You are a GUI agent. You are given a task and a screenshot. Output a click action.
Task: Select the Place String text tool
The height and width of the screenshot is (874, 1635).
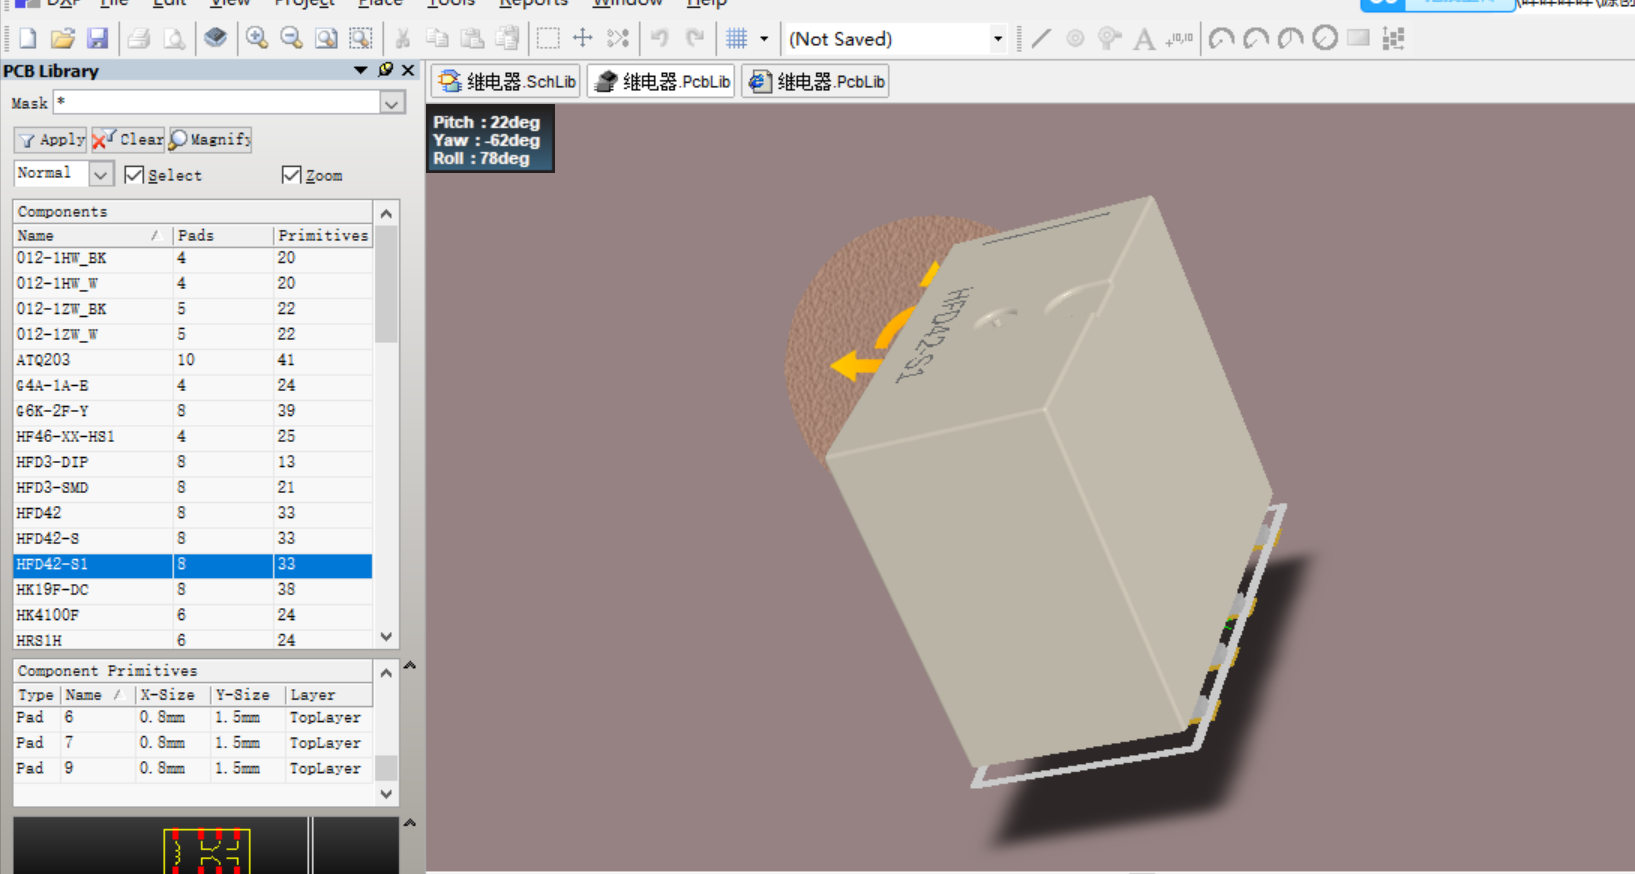(x=1144, y=39)
